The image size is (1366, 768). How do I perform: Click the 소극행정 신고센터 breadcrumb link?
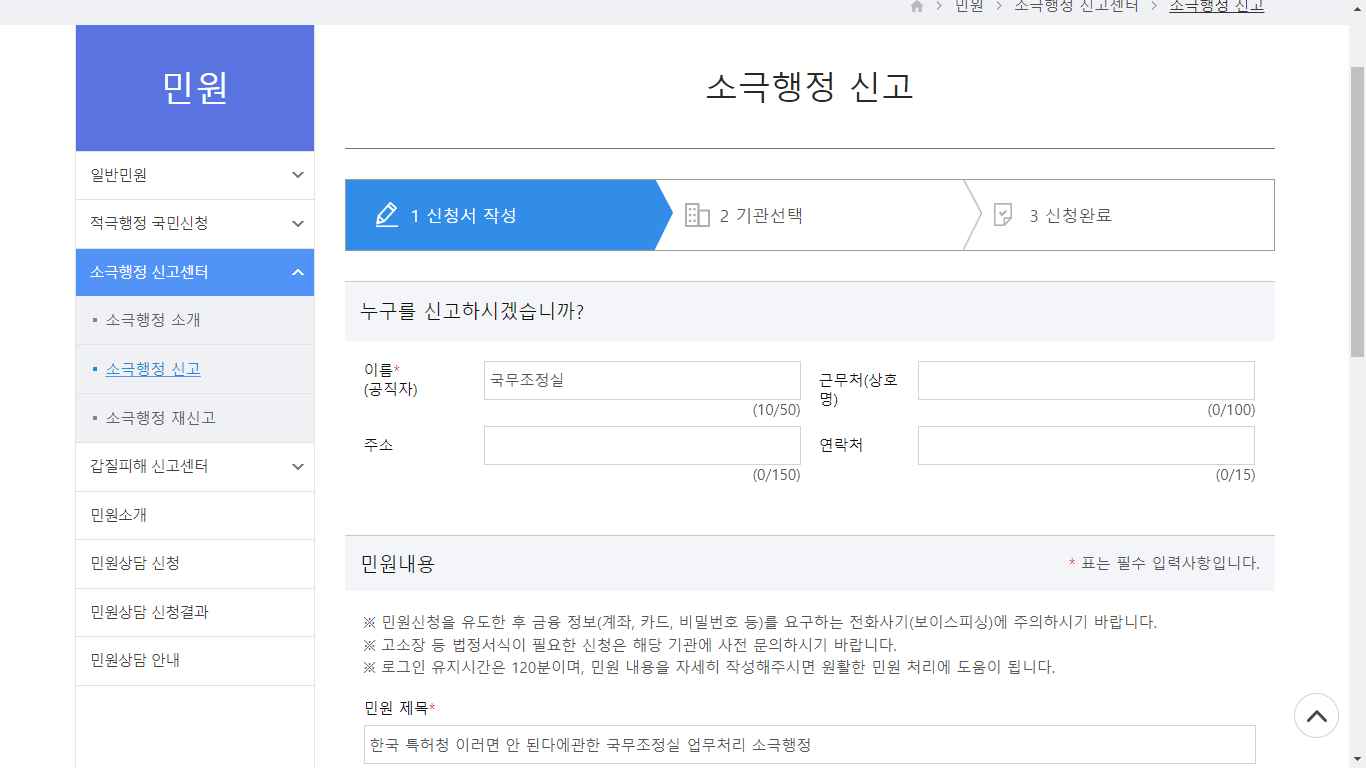1076,6
